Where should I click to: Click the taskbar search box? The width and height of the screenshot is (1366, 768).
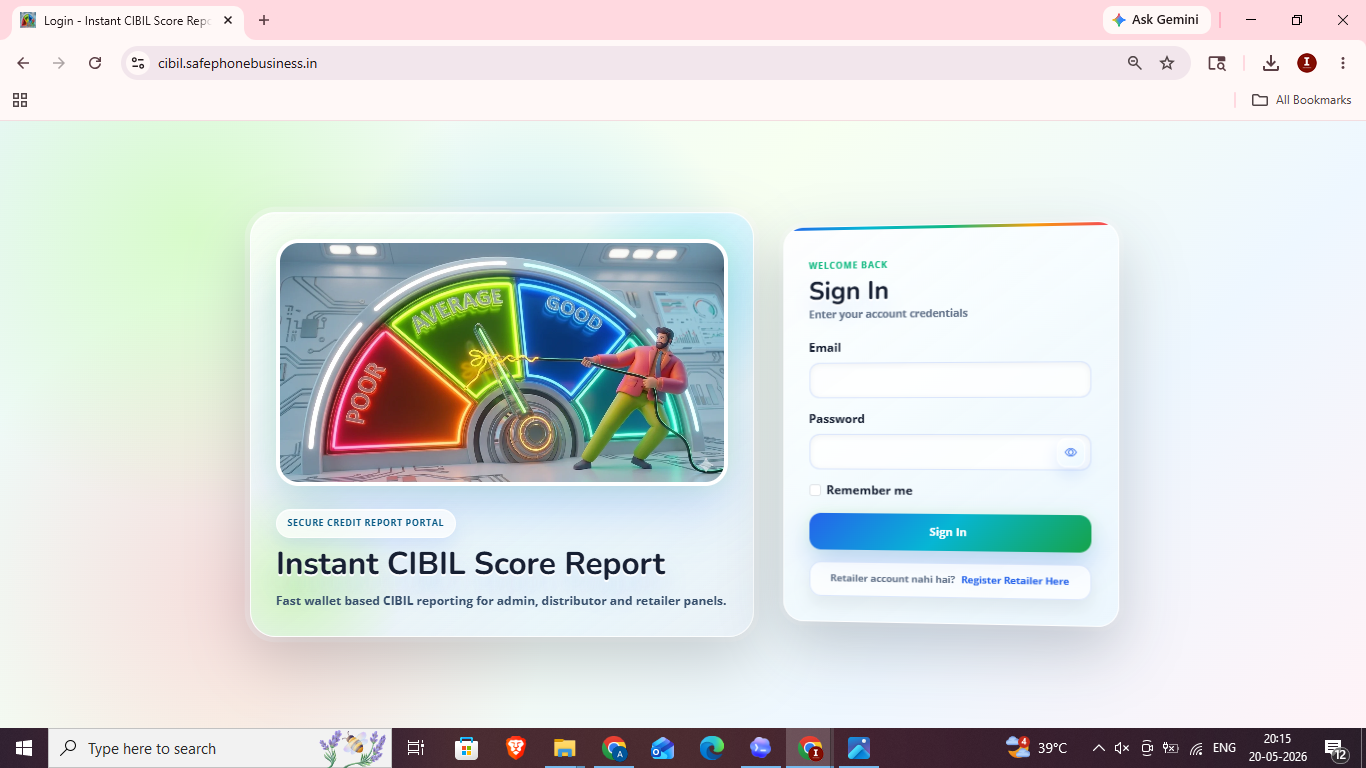tap(220, 748)
